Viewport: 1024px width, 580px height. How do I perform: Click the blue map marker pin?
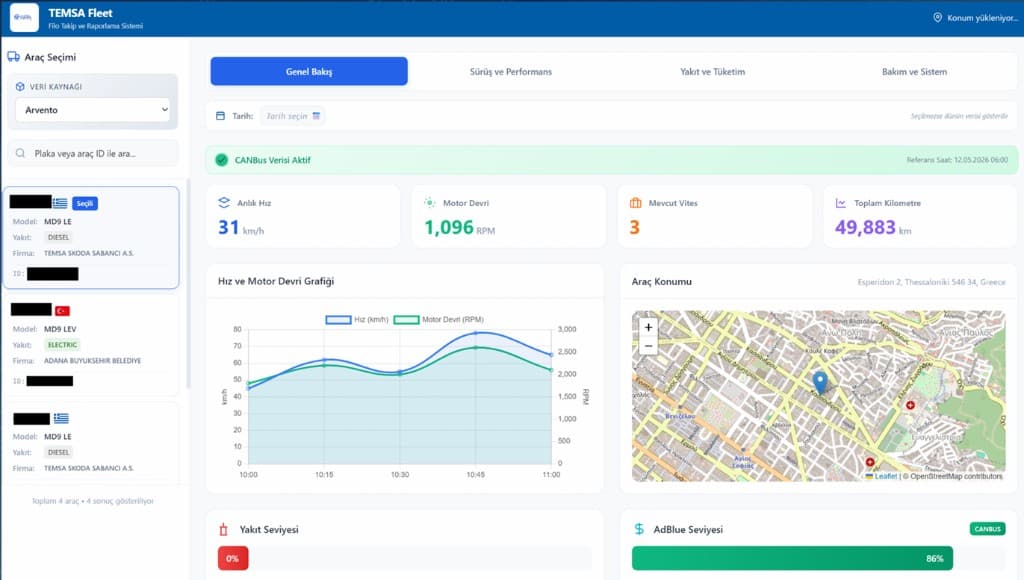[x=820, y=381]
